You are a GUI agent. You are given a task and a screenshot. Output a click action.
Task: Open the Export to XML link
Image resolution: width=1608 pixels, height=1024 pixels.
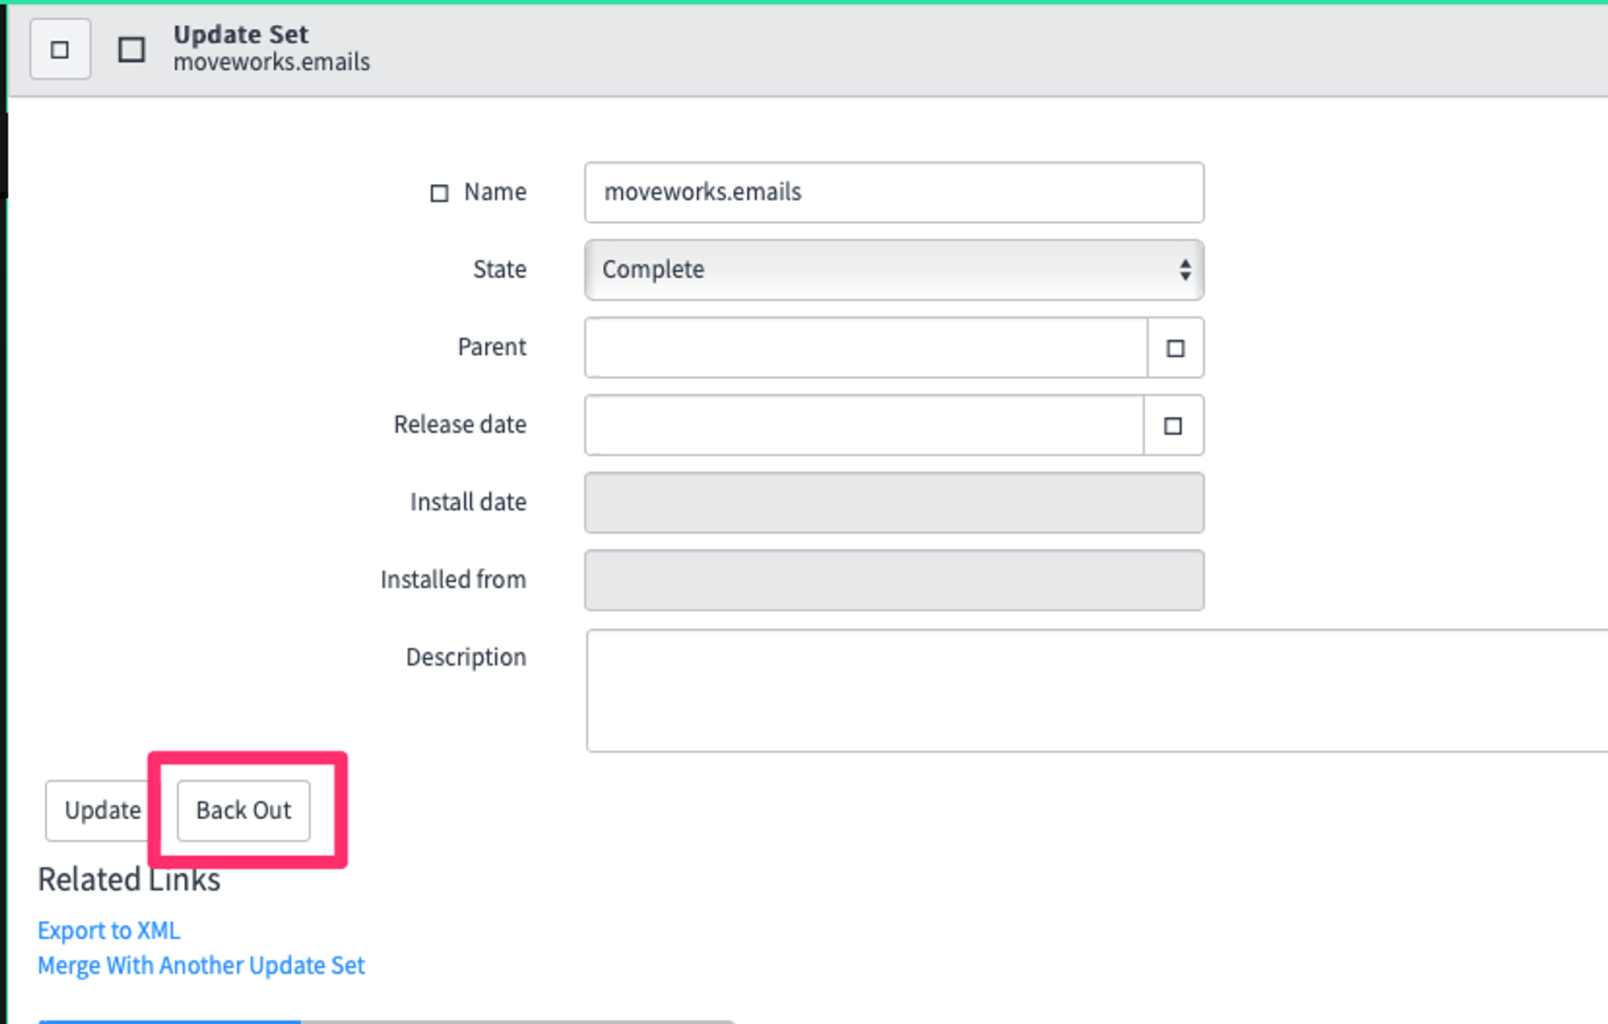click(109, 930)
